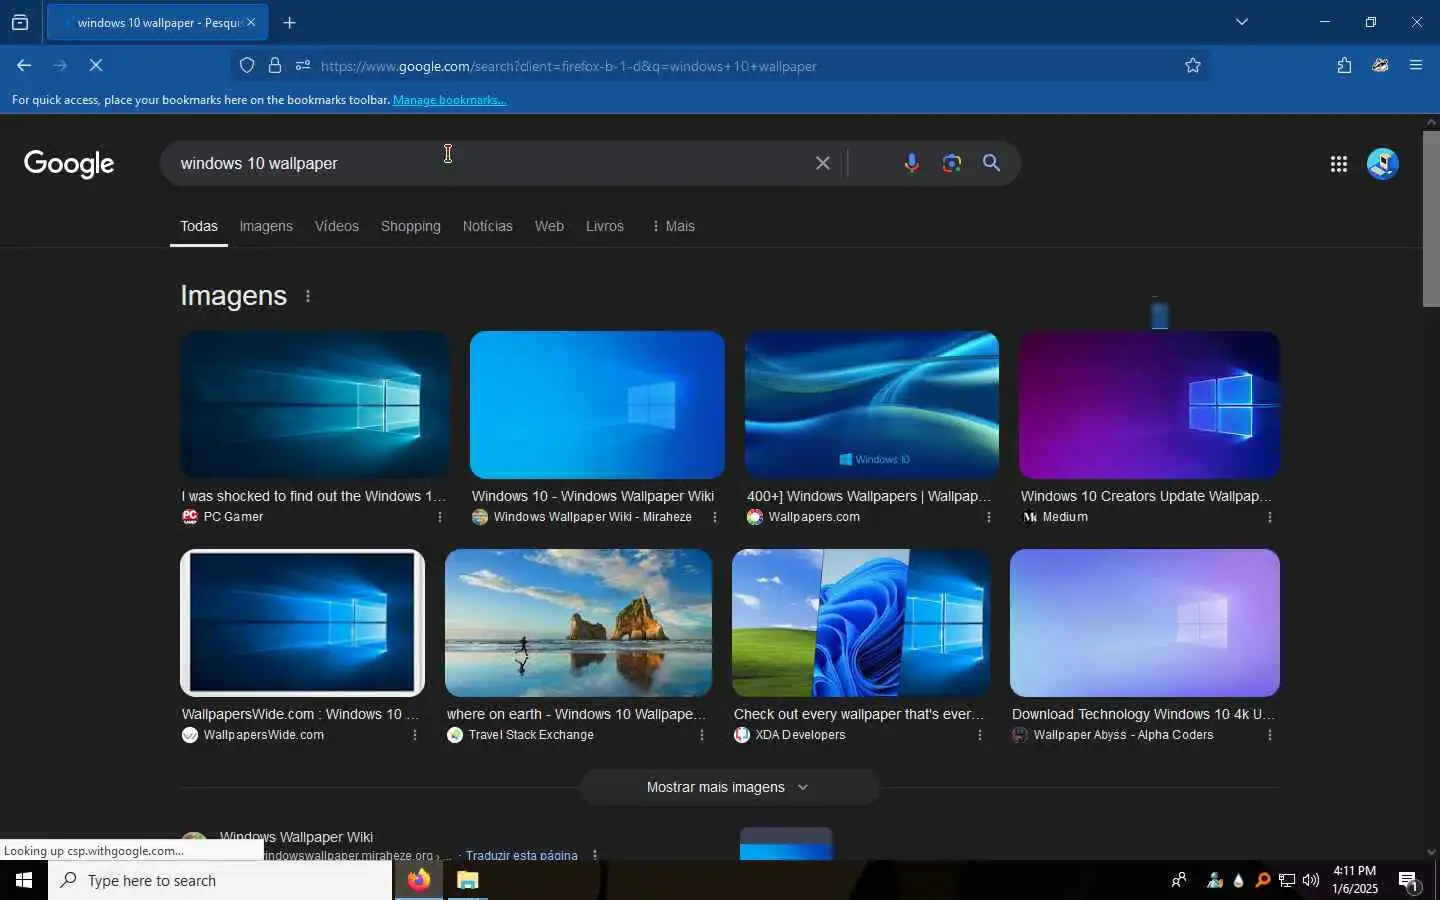Search by image with Lens icon

(x=951, y=163)
